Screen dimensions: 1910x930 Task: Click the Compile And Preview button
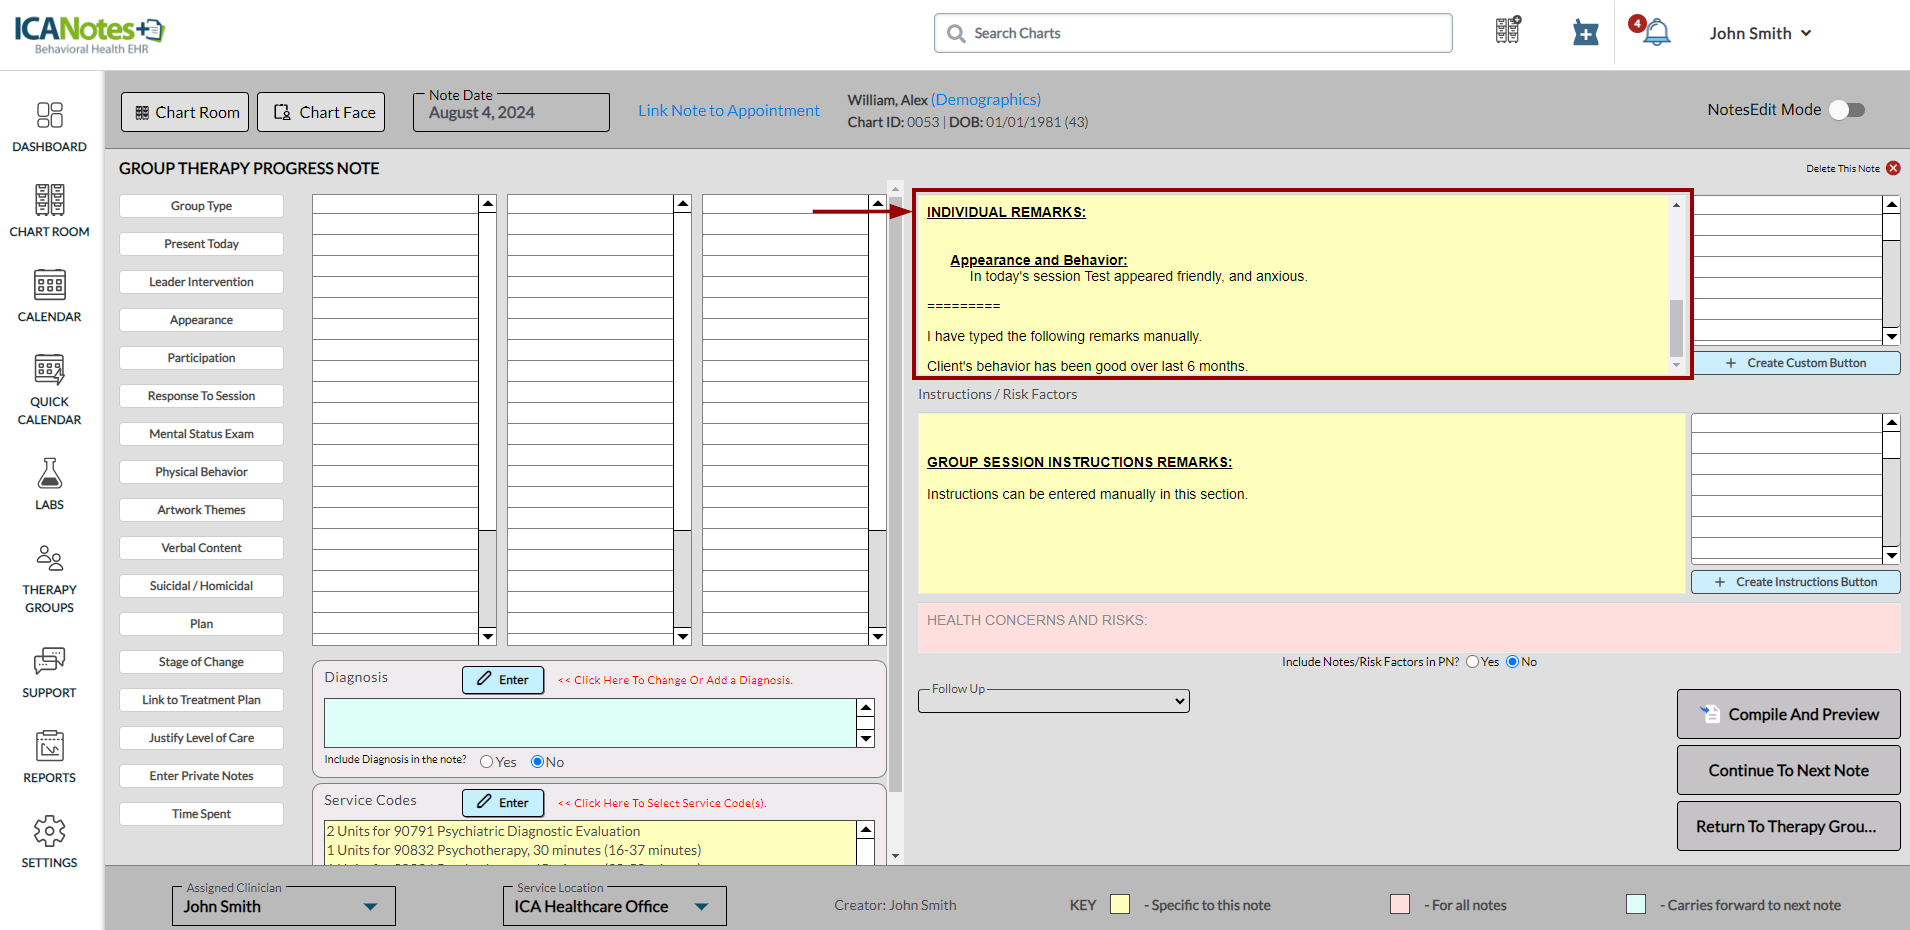tap(1788, 714)
